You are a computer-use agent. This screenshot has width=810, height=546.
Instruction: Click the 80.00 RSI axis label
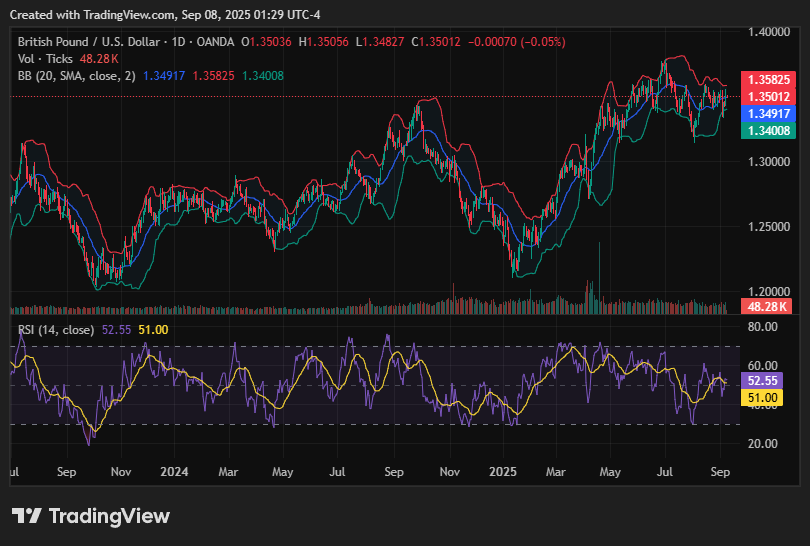coord(762,327)
